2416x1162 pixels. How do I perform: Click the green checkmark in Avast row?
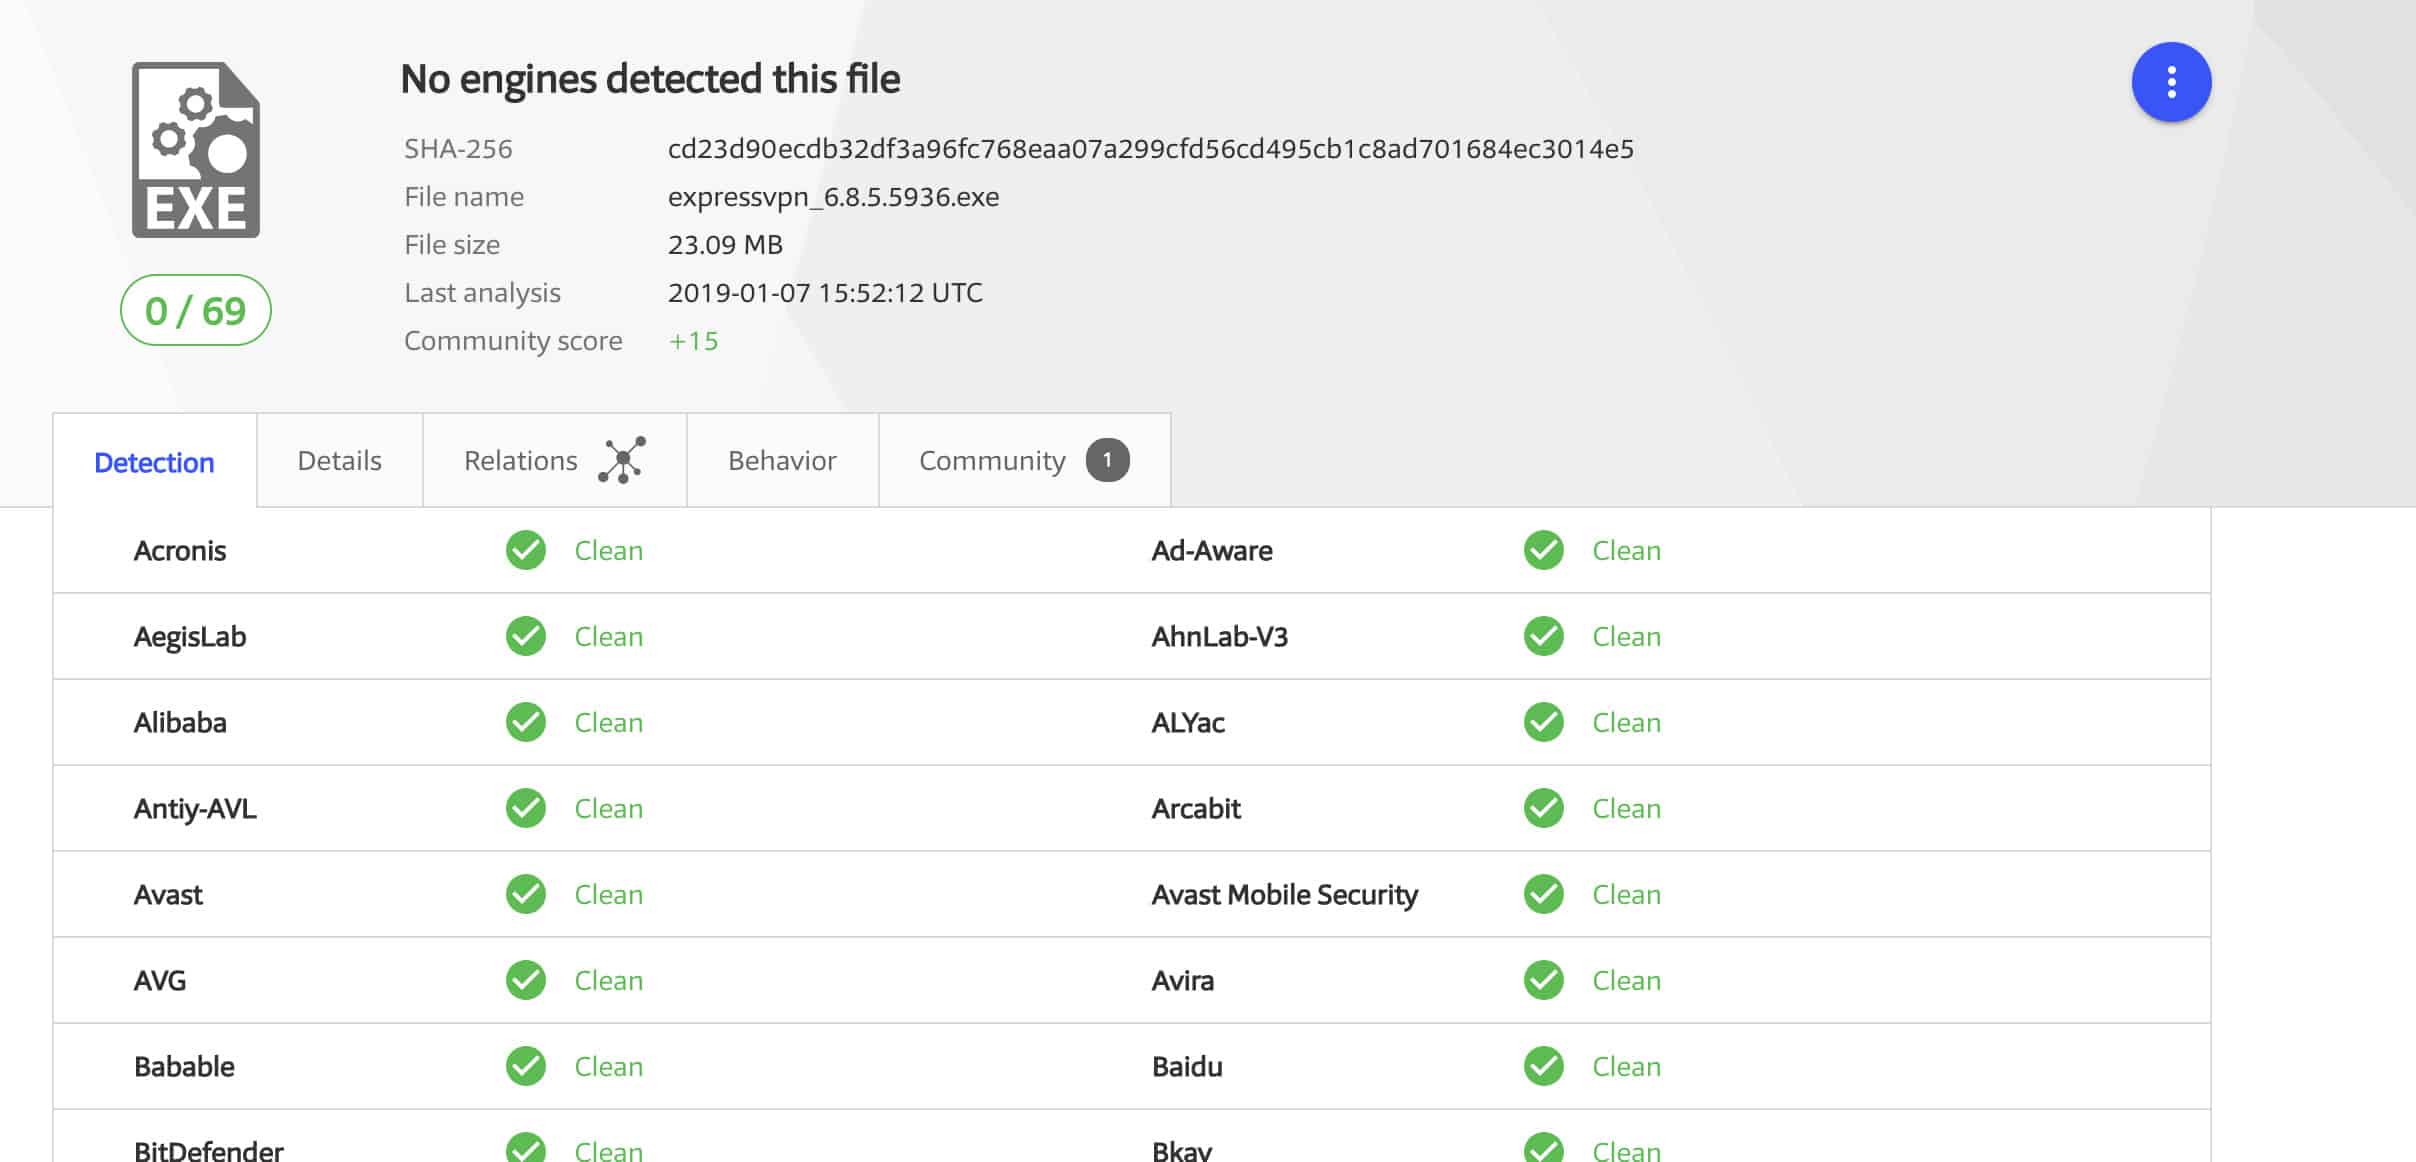pyautogui.click(x=526, y=894)
